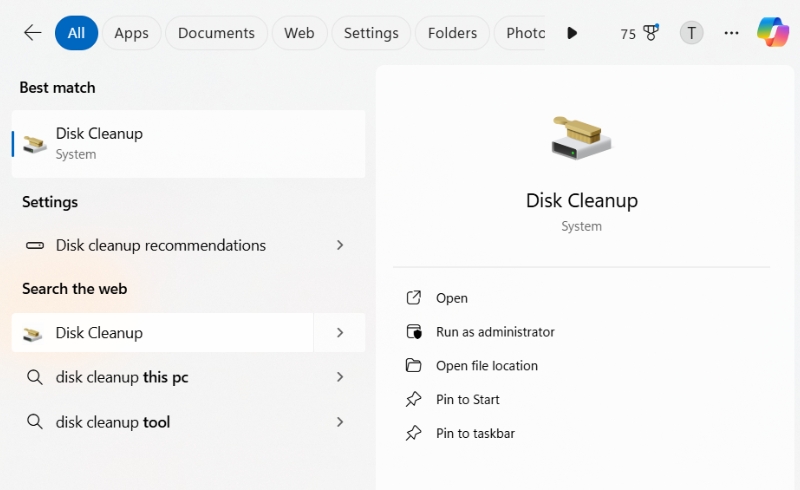Click magnifier beside disk cleanup tool
Image resolution: width=800 pixels, height=490 pixels.
35,422
